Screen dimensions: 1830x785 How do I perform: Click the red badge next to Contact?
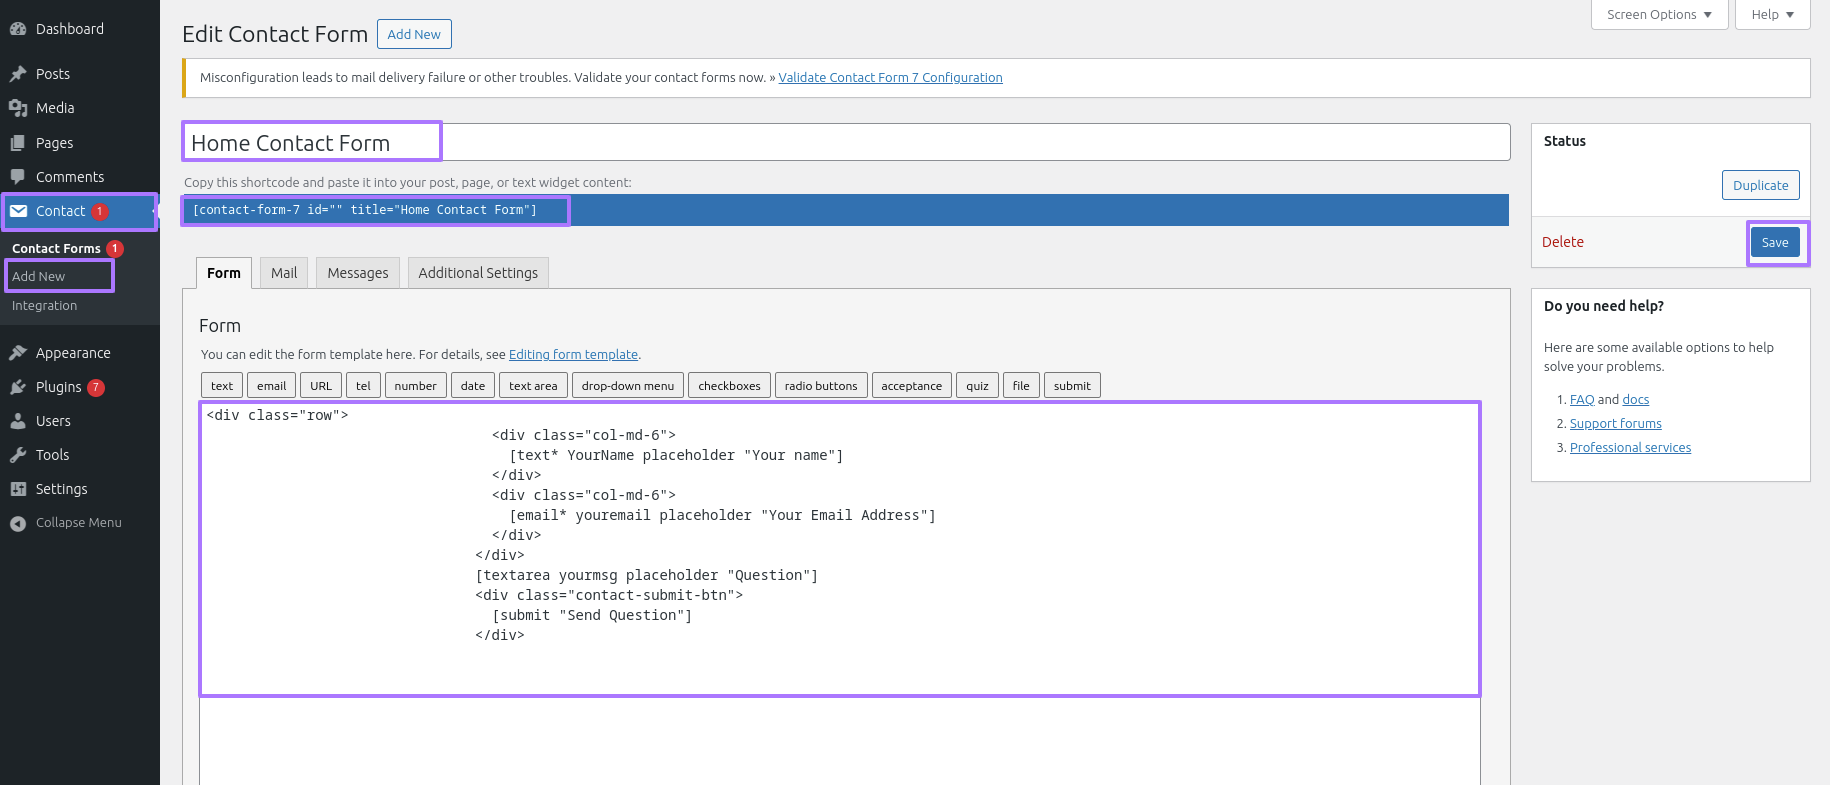tap(100, 211)
